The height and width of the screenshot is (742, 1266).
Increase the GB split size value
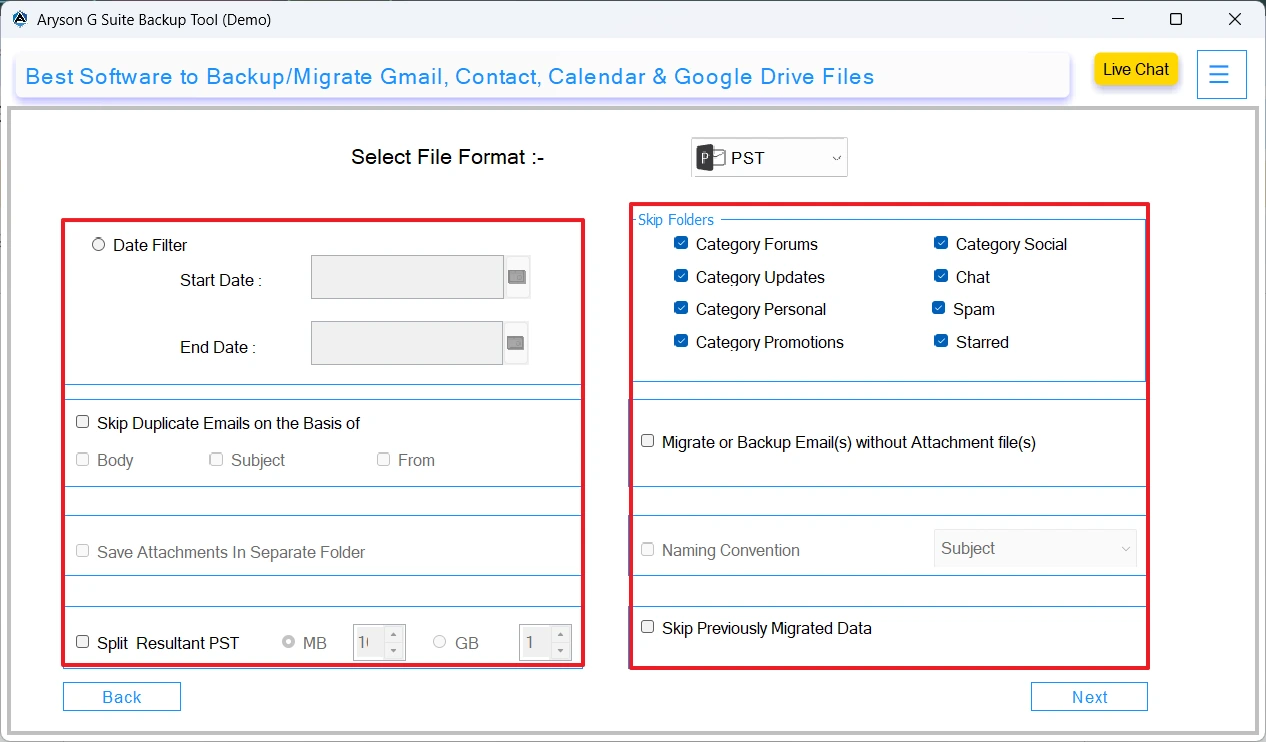pos(559,635)
